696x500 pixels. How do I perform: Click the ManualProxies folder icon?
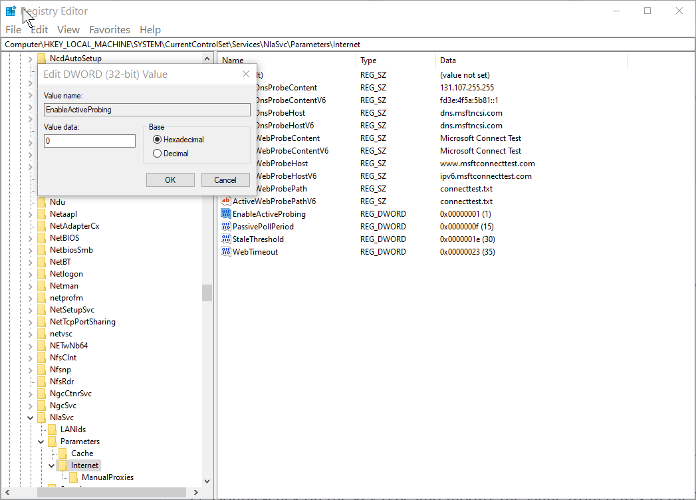click(74, 477)
